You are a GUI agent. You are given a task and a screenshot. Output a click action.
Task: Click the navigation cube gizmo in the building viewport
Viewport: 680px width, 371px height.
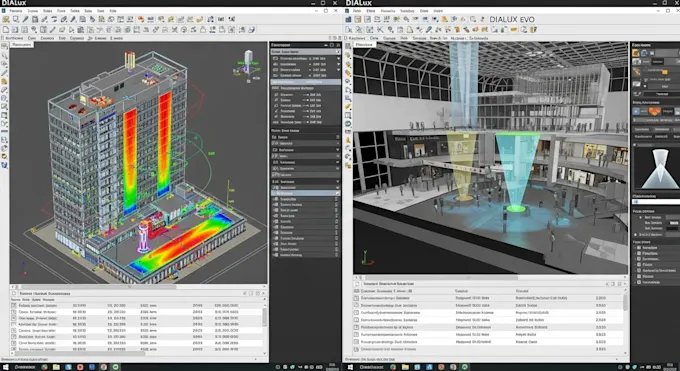pos(248,65)
